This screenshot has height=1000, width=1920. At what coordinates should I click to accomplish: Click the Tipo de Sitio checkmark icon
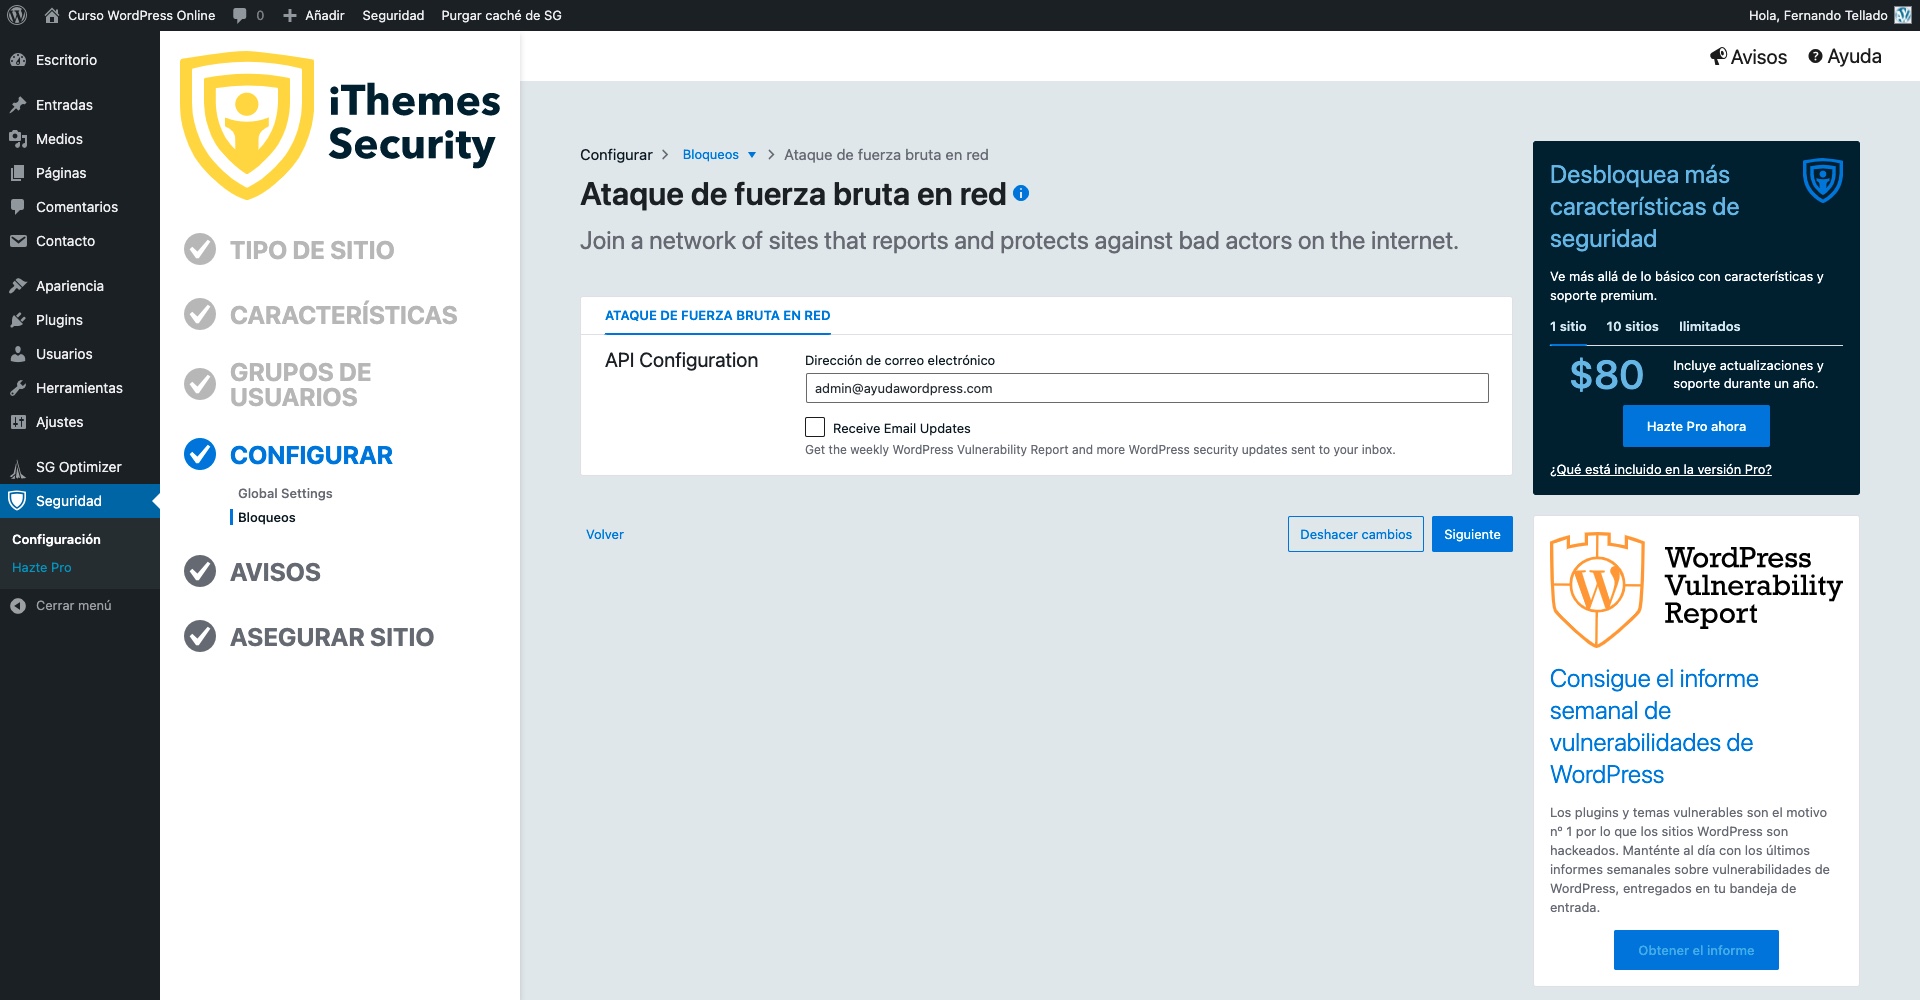pos(200,249)
